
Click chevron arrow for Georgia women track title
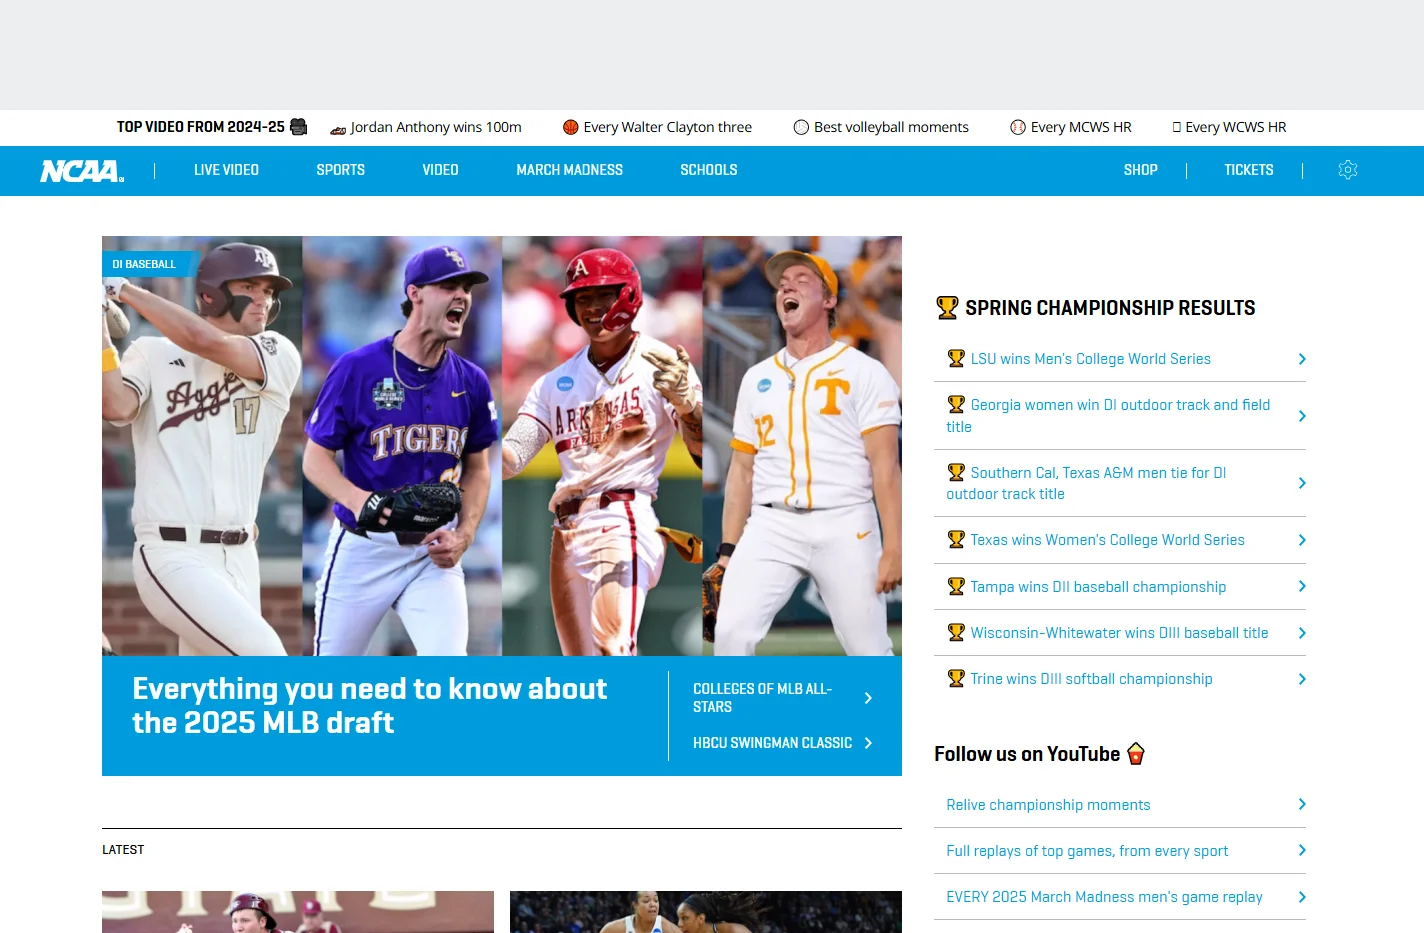(x=1302, y=416)
